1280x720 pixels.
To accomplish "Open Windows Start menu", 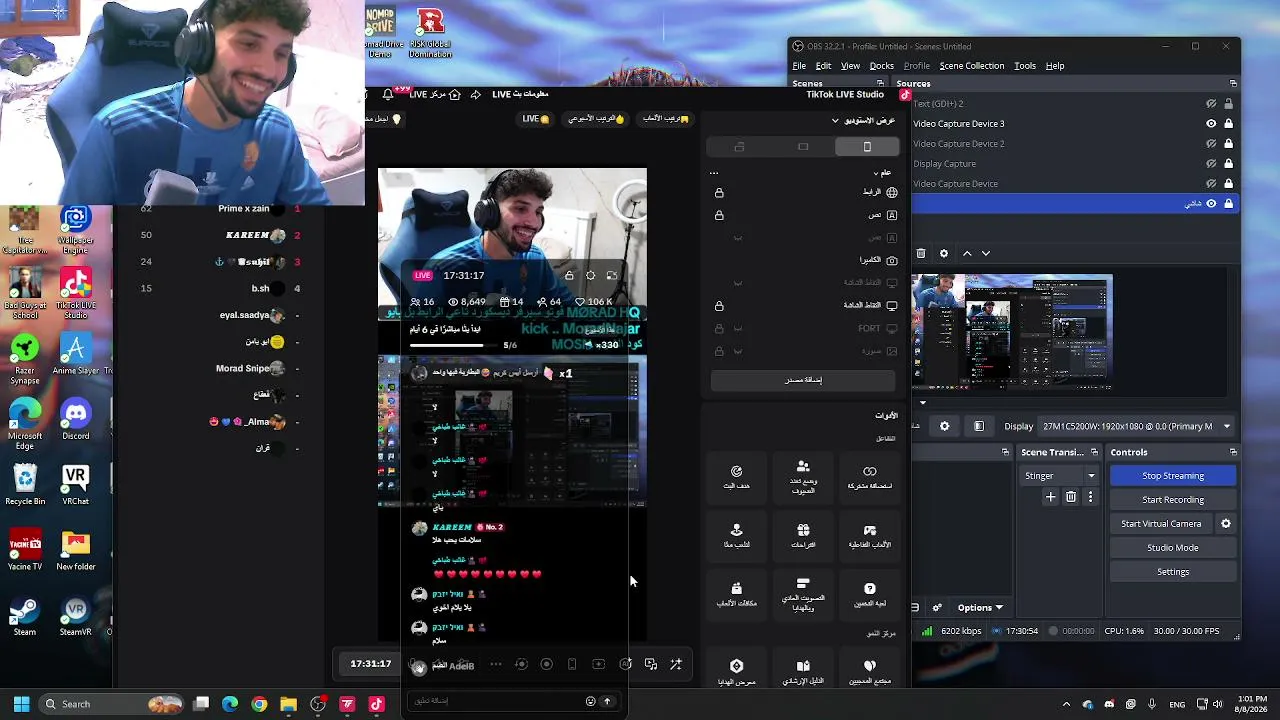I will (x=21, y=704).
